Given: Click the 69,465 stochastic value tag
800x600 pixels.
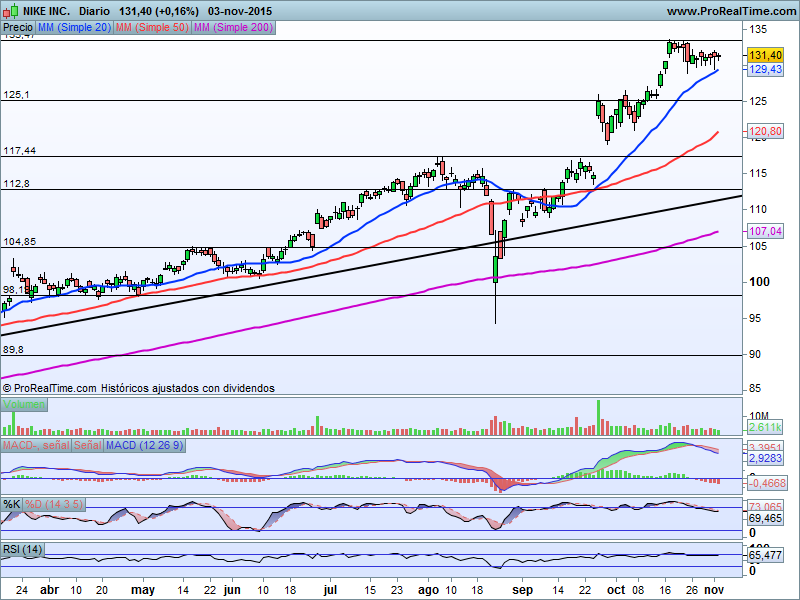Looking at the screenshot, I should (x=765, y=519).
